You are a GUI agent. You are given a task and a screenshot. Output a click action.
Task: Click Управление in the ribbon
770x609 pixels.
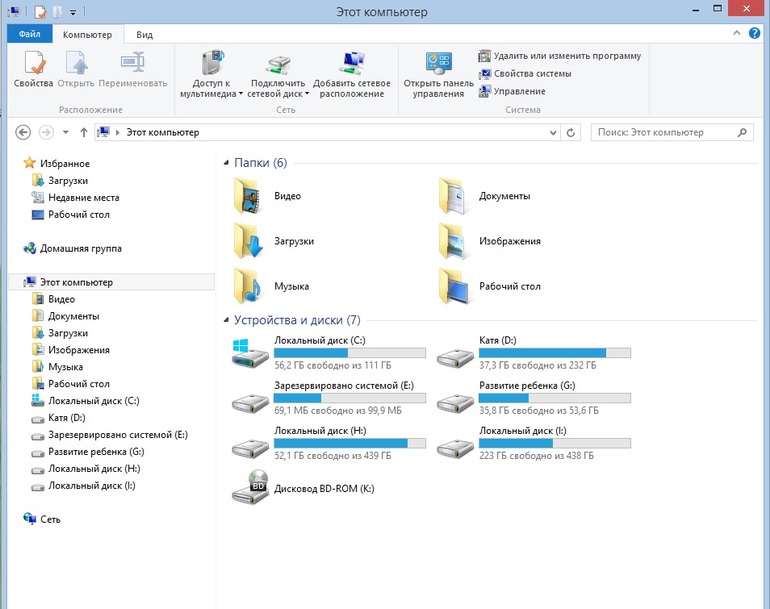coord(512,91)
